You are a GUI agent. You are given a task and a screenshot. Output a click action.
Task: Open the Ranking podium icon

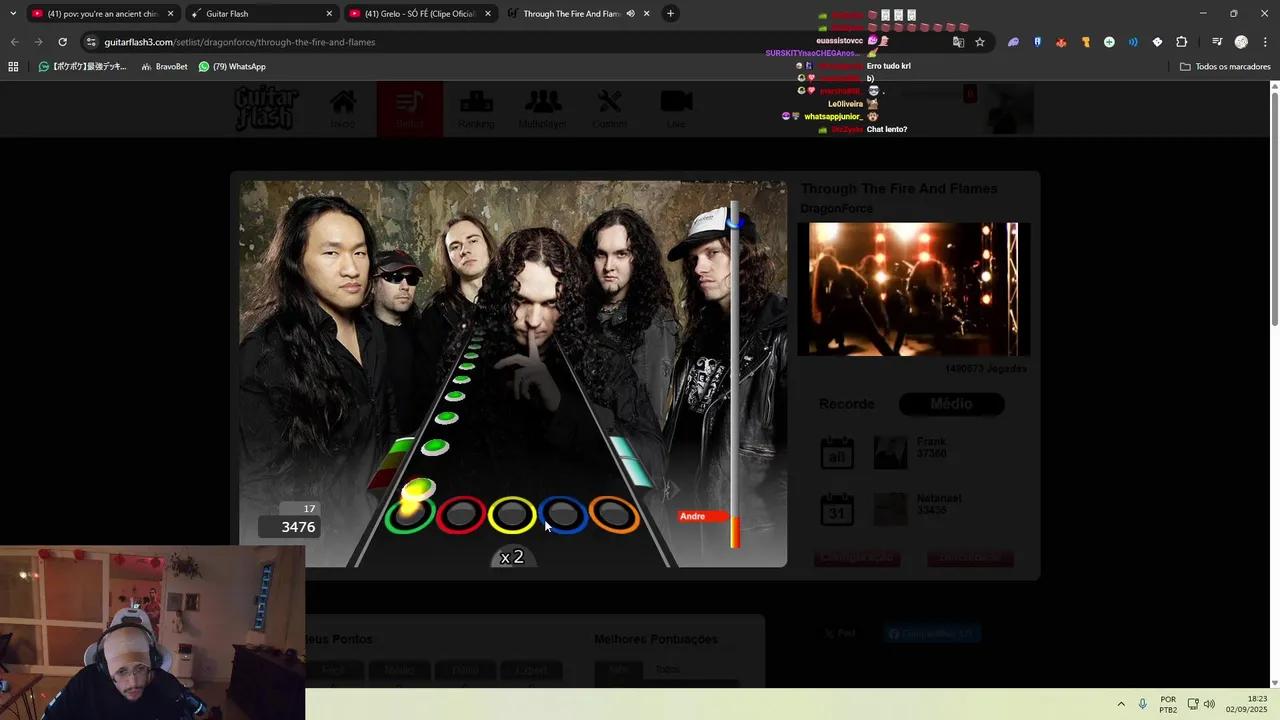tap(476, 109)
